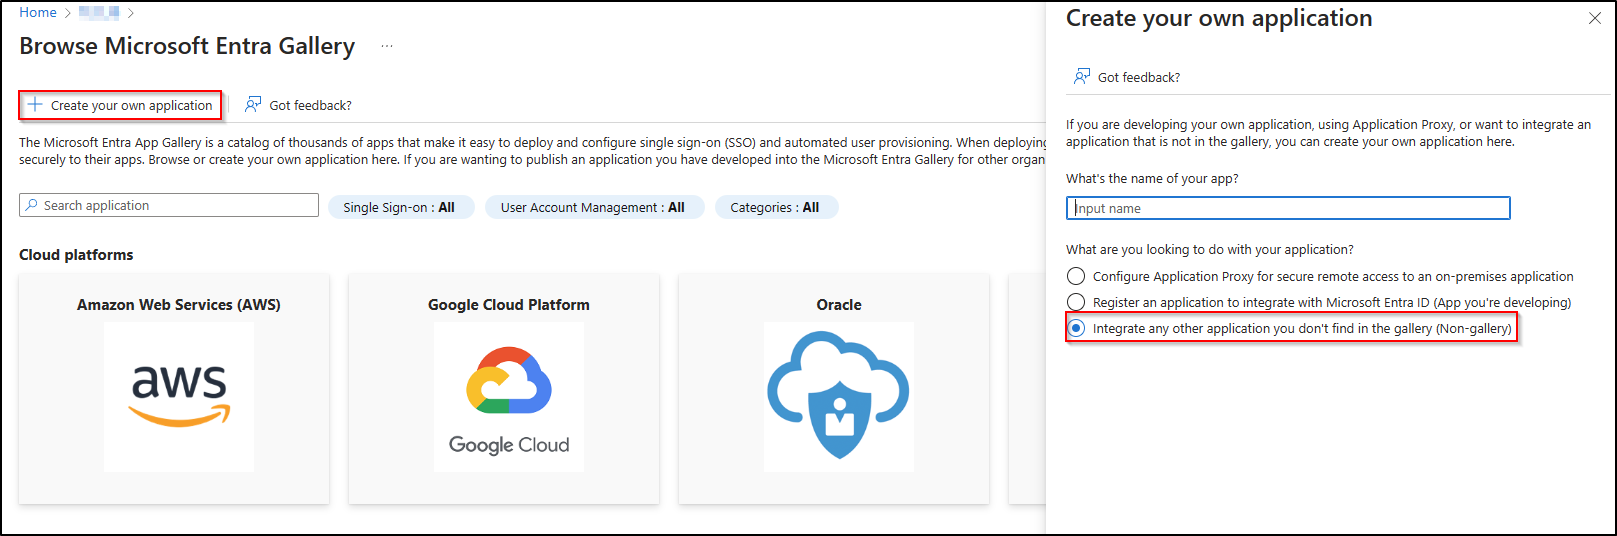Select Register an application to integrate radio option
The height and width of the screenshot is (536, 1617).
(1076, 302)
